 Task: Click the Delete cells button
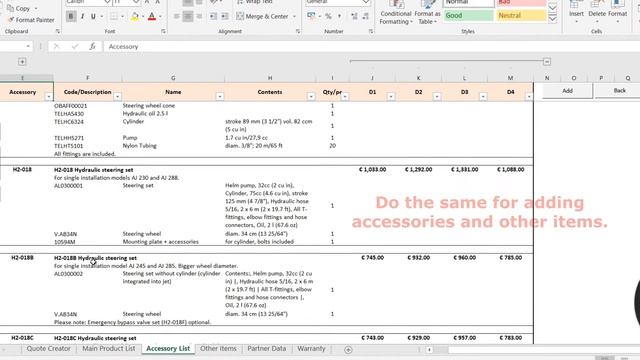[597, 12]
